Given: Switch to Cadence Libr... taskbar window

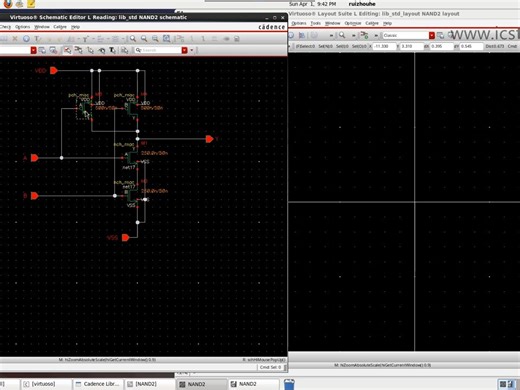Looking at the screenshot, I should click(98, 384).
